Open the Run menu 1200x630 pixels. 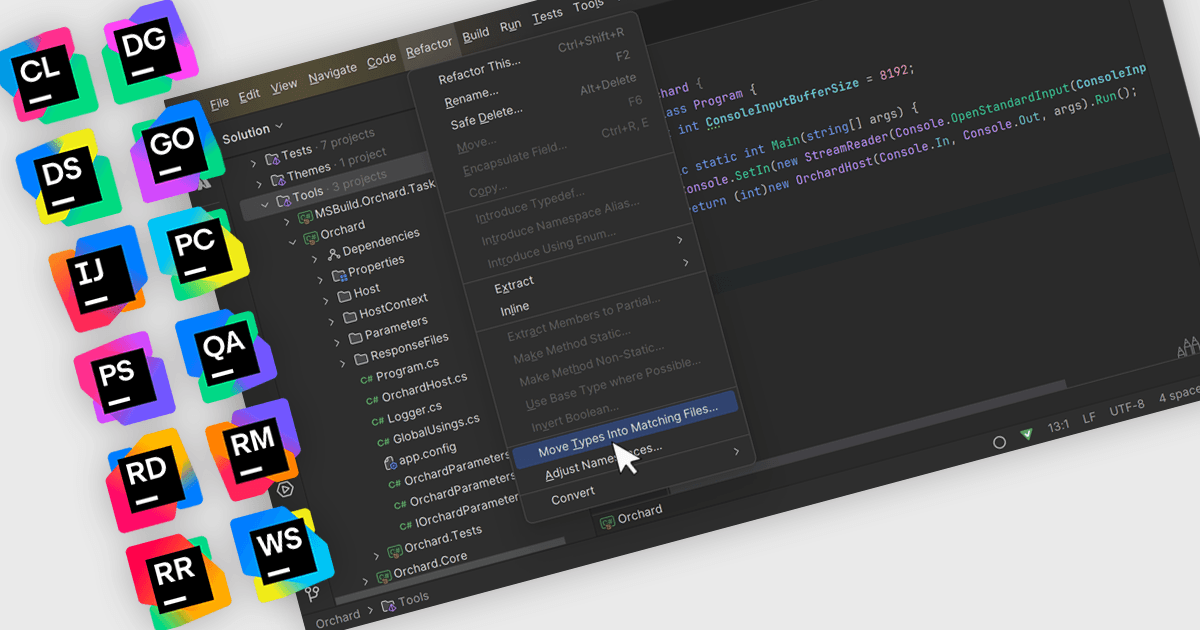click(510, 25)
